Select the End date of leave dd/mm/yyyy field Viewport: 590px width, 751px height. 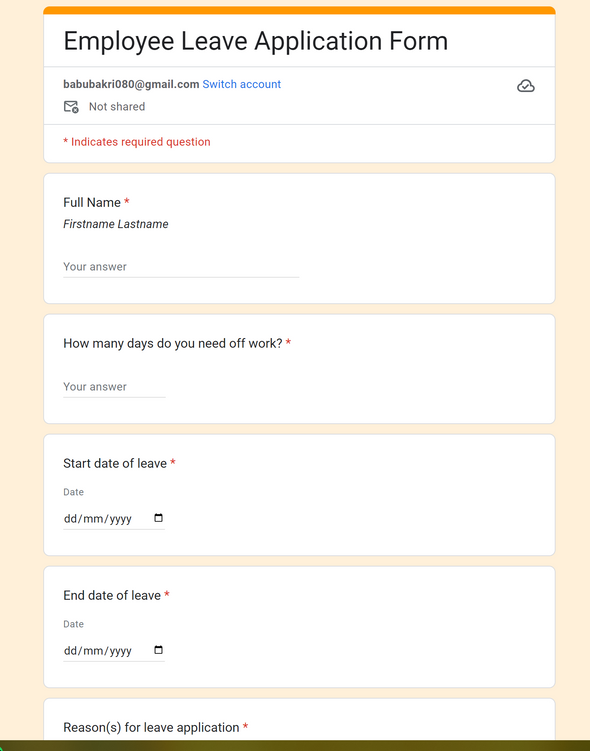(113, 650)
